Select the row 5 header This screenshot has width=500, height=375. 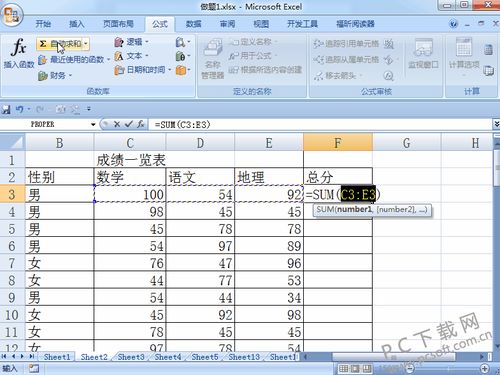click(12, 229)
